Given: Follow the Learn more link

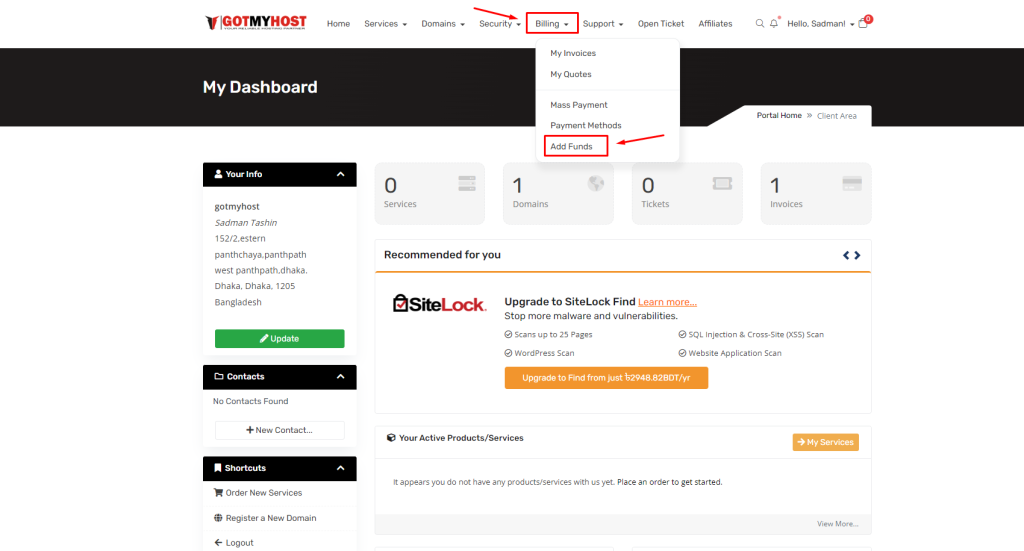Looking at the screenshot, I should pyautogui.click(x=667, y=302).
